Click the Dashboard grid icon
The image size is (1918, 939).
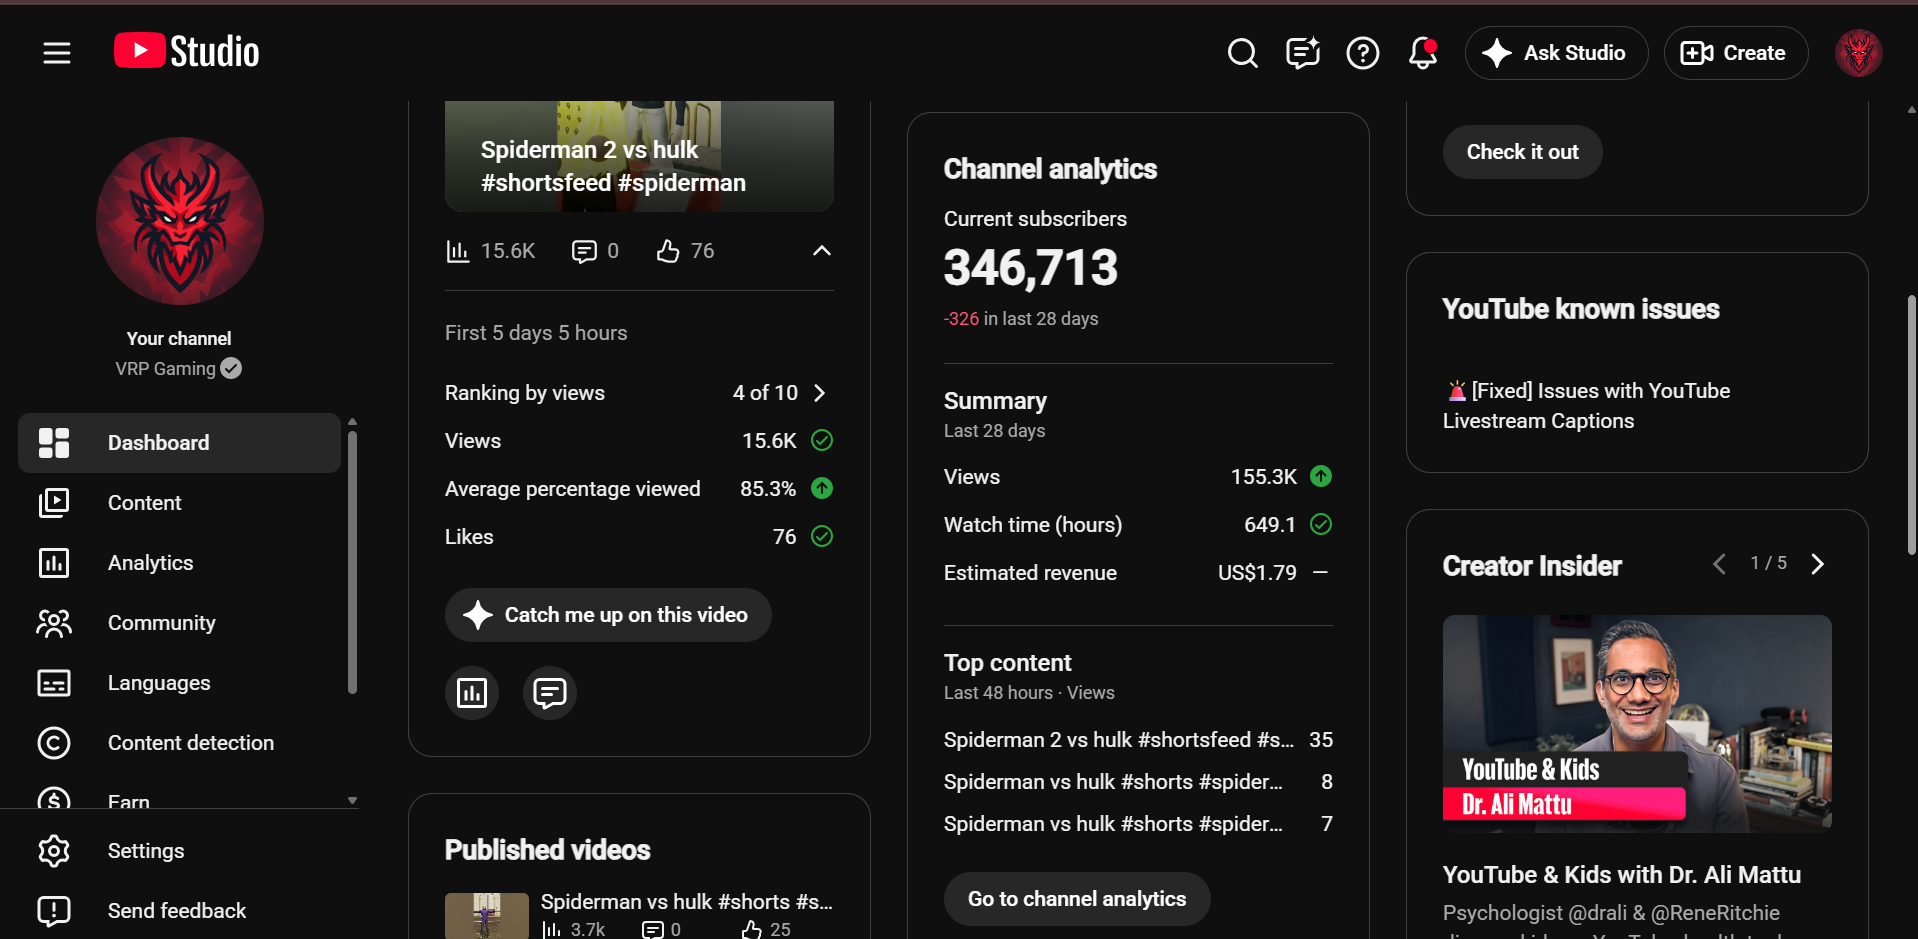tap(54, 443)
